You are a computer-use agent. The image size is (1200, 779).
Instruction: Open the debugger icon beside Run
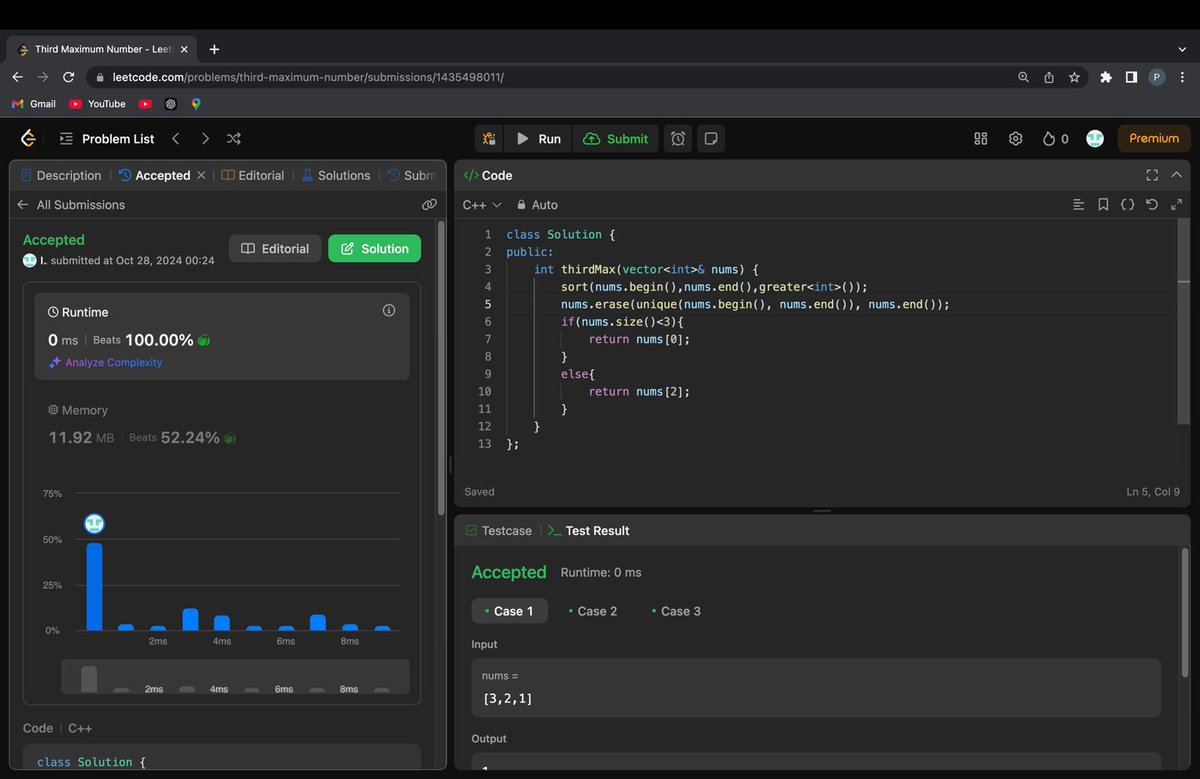(488, 139)
